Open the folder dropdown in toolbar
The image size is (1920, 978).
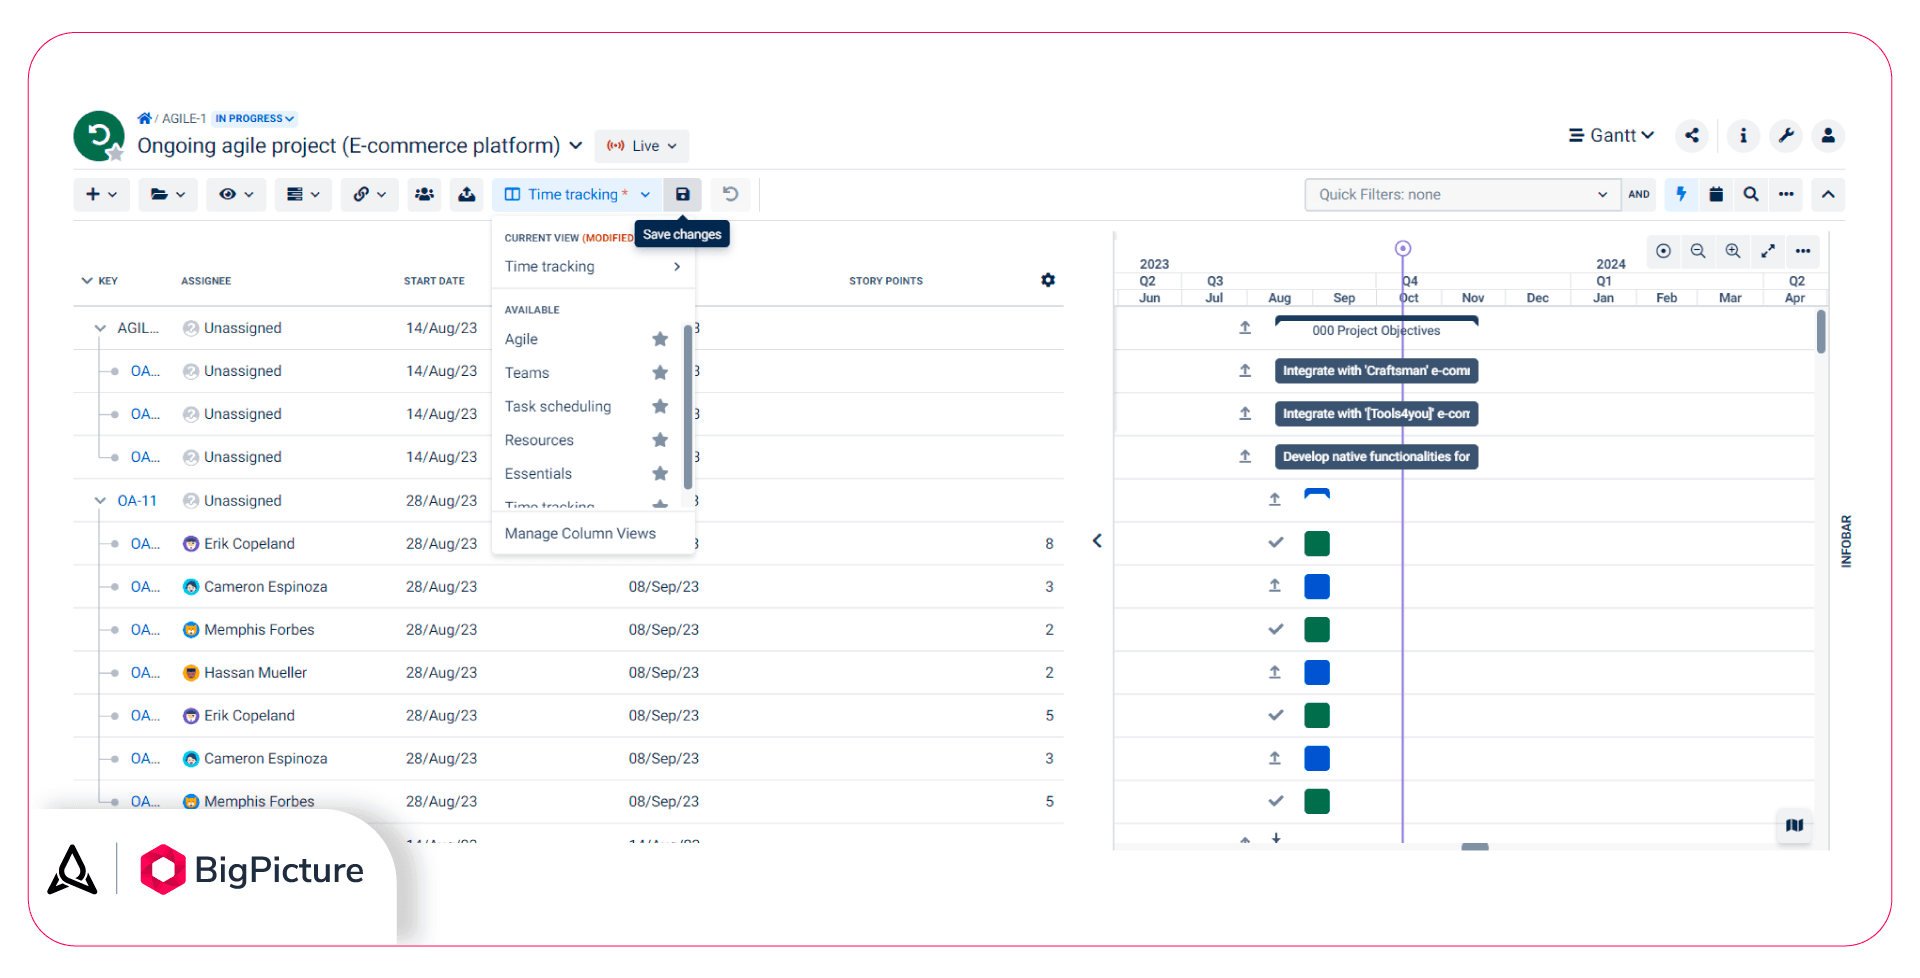(x=168, y=194)
